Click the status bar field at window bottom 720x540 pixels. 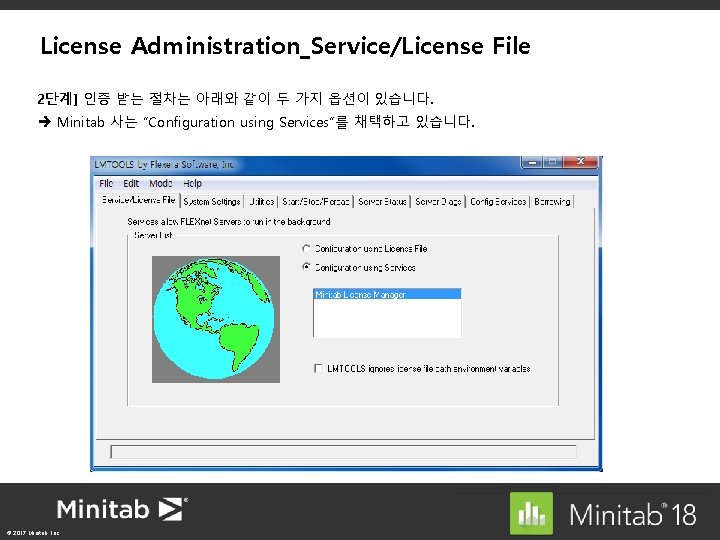pos(343,452)
